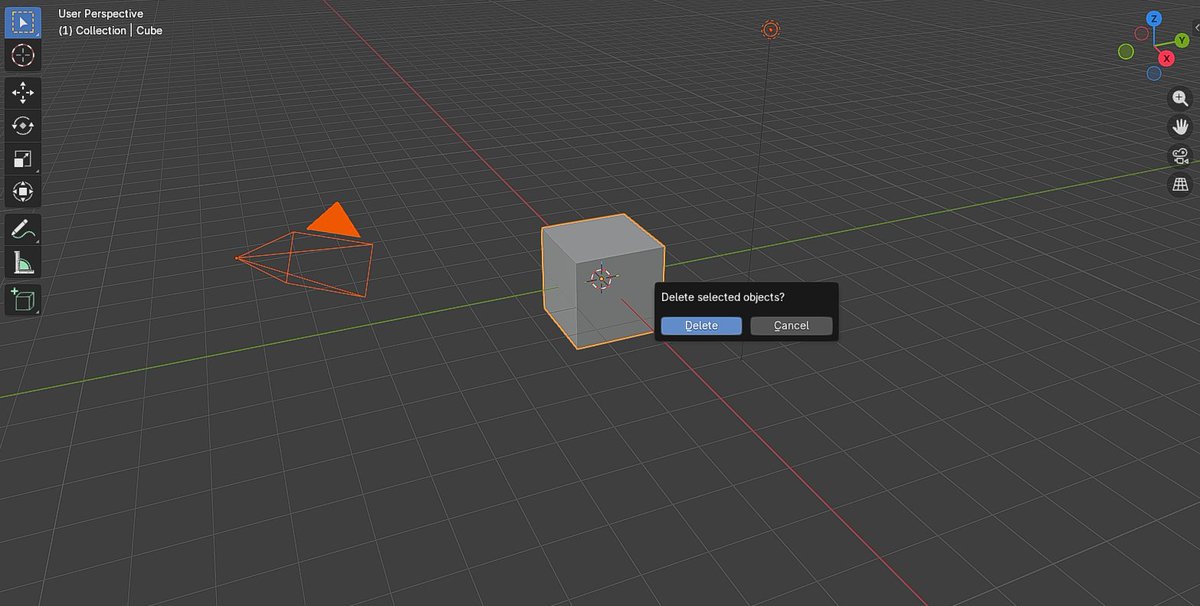Switch perspective/orthographic grid button
This screenshot has height=606, width=1200.
click(1180, 185)
